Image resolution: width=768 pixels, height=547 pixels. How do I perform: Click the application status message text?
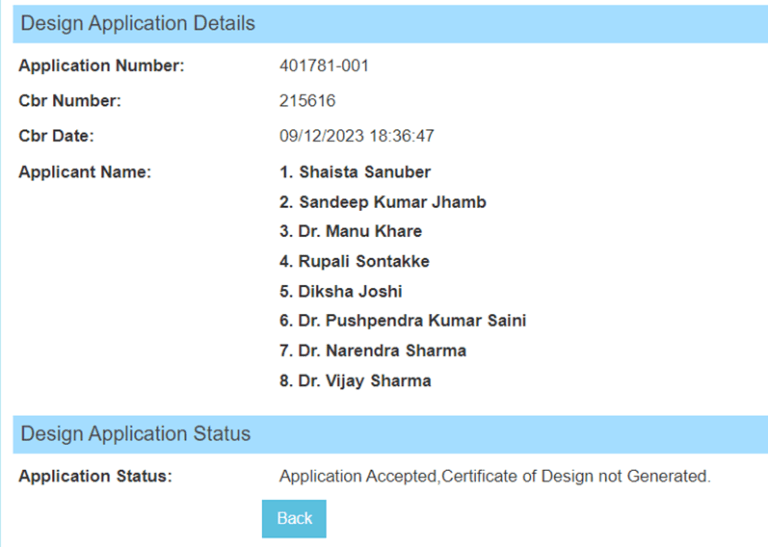495,476
